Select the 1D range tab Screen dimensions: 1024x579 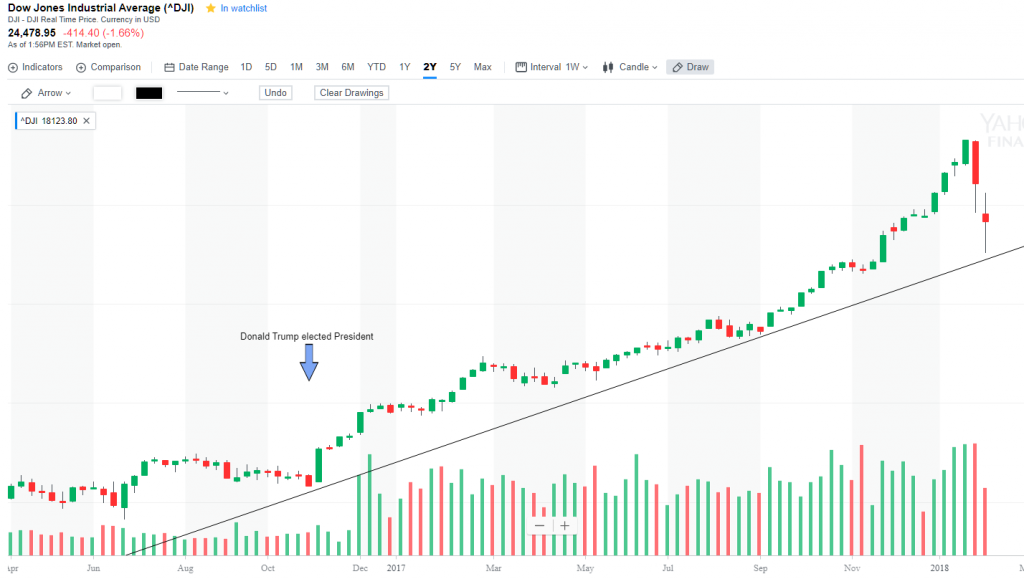(246, 67)
